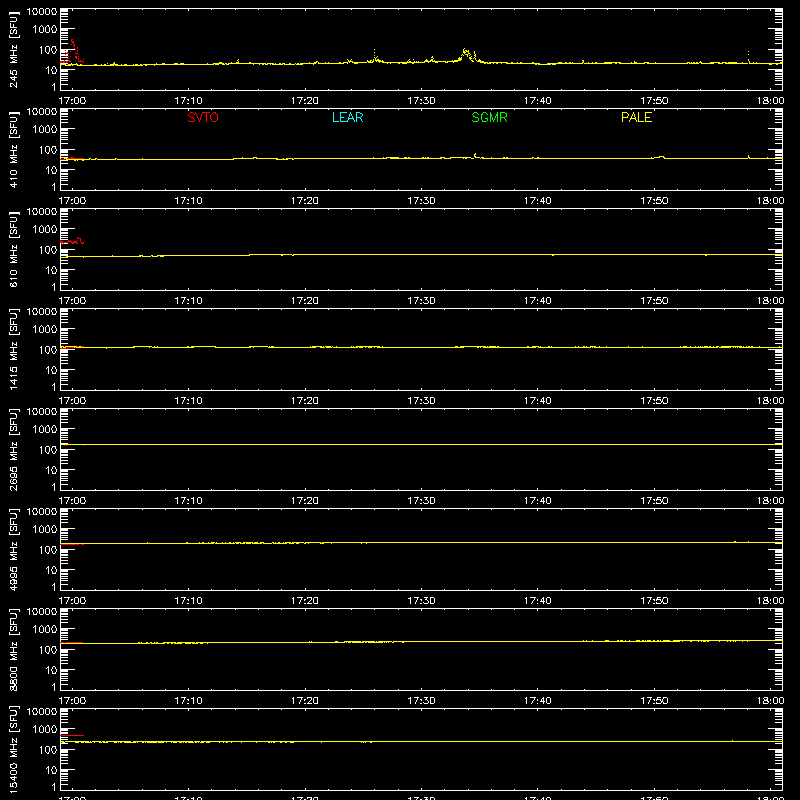Screen dimensions: 800x800
Task: Select the 410 MHz [SFU] axis label
Action: coord(14,149)
